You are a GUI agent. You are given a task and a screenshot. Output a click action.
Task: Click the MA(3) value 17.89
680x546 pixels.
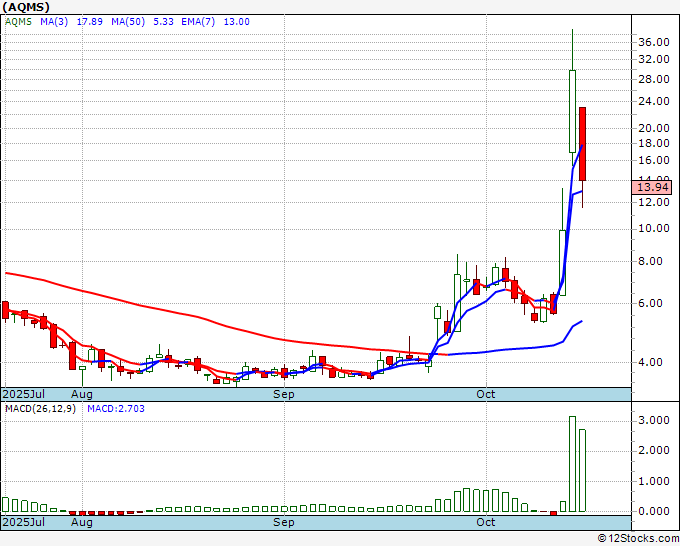point(90,22)
